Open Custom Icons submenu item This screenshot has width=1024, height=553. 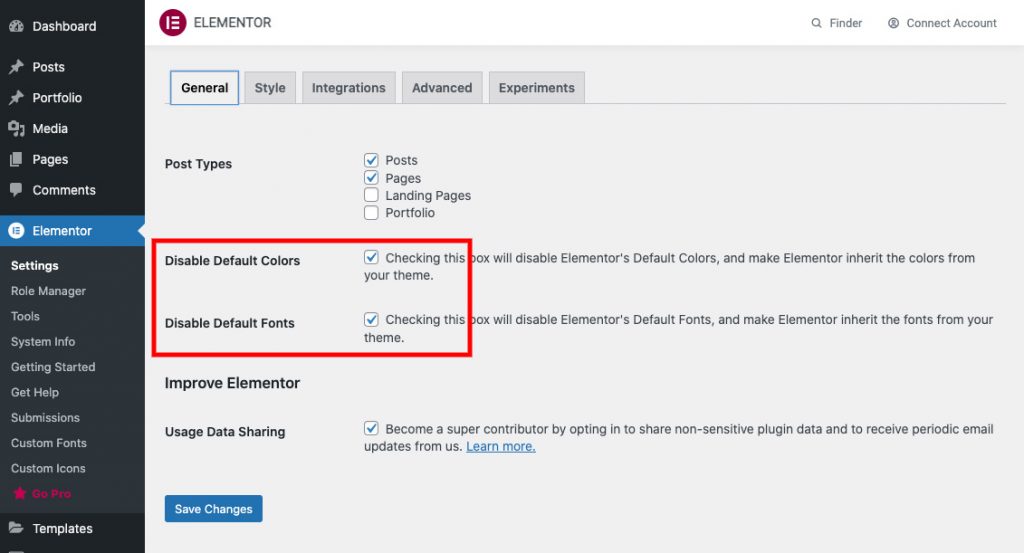tap(48, 468)
